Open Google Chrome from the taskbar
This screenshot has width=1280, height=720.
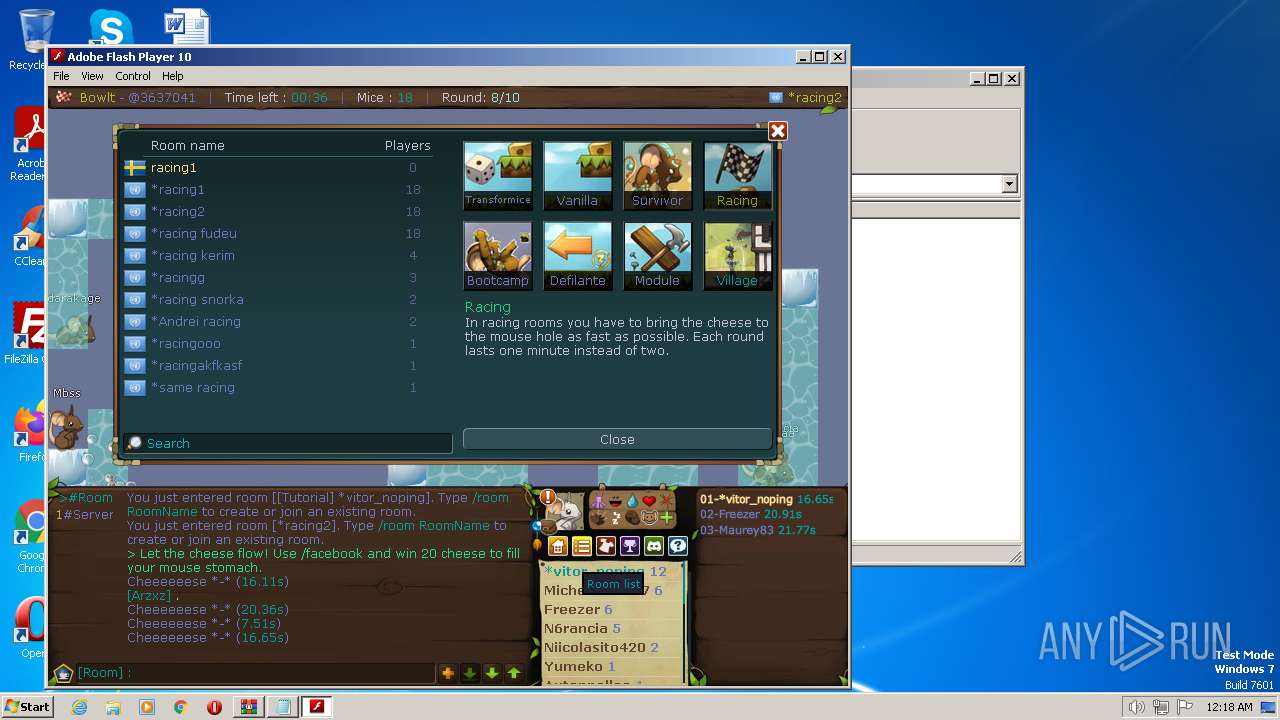(x=180, y=707)
